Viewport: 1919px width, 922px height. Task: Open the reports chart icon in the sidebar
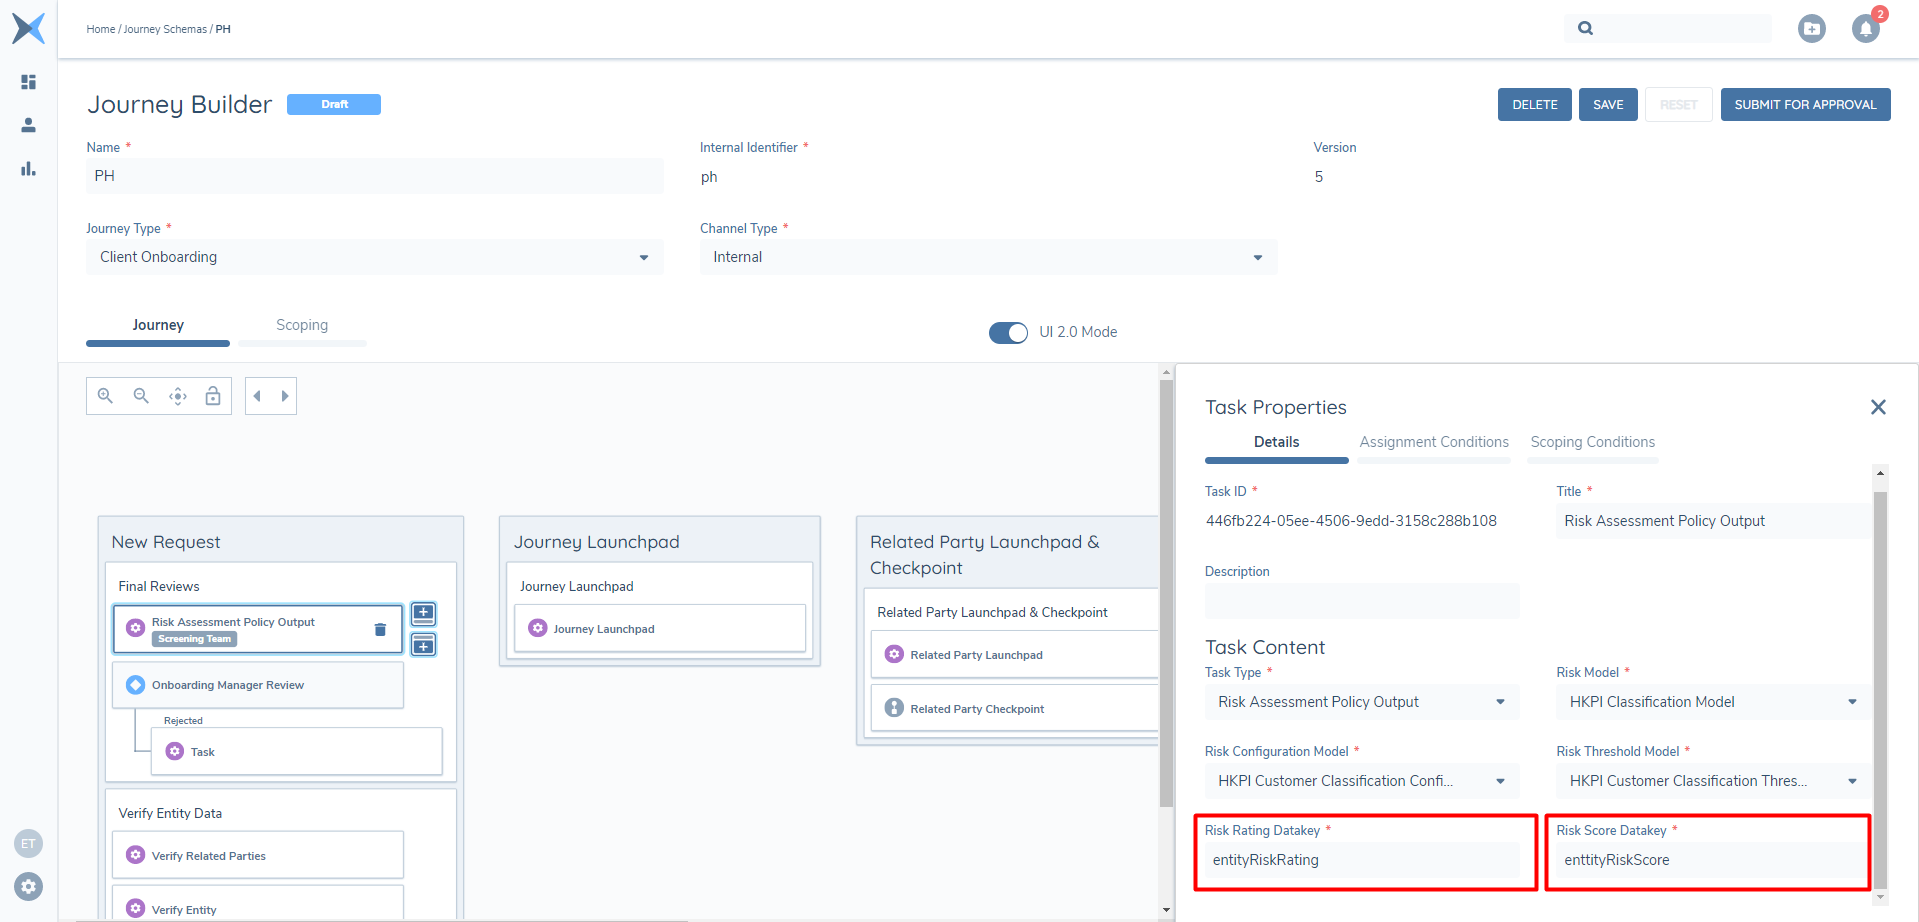click(28, 168)
